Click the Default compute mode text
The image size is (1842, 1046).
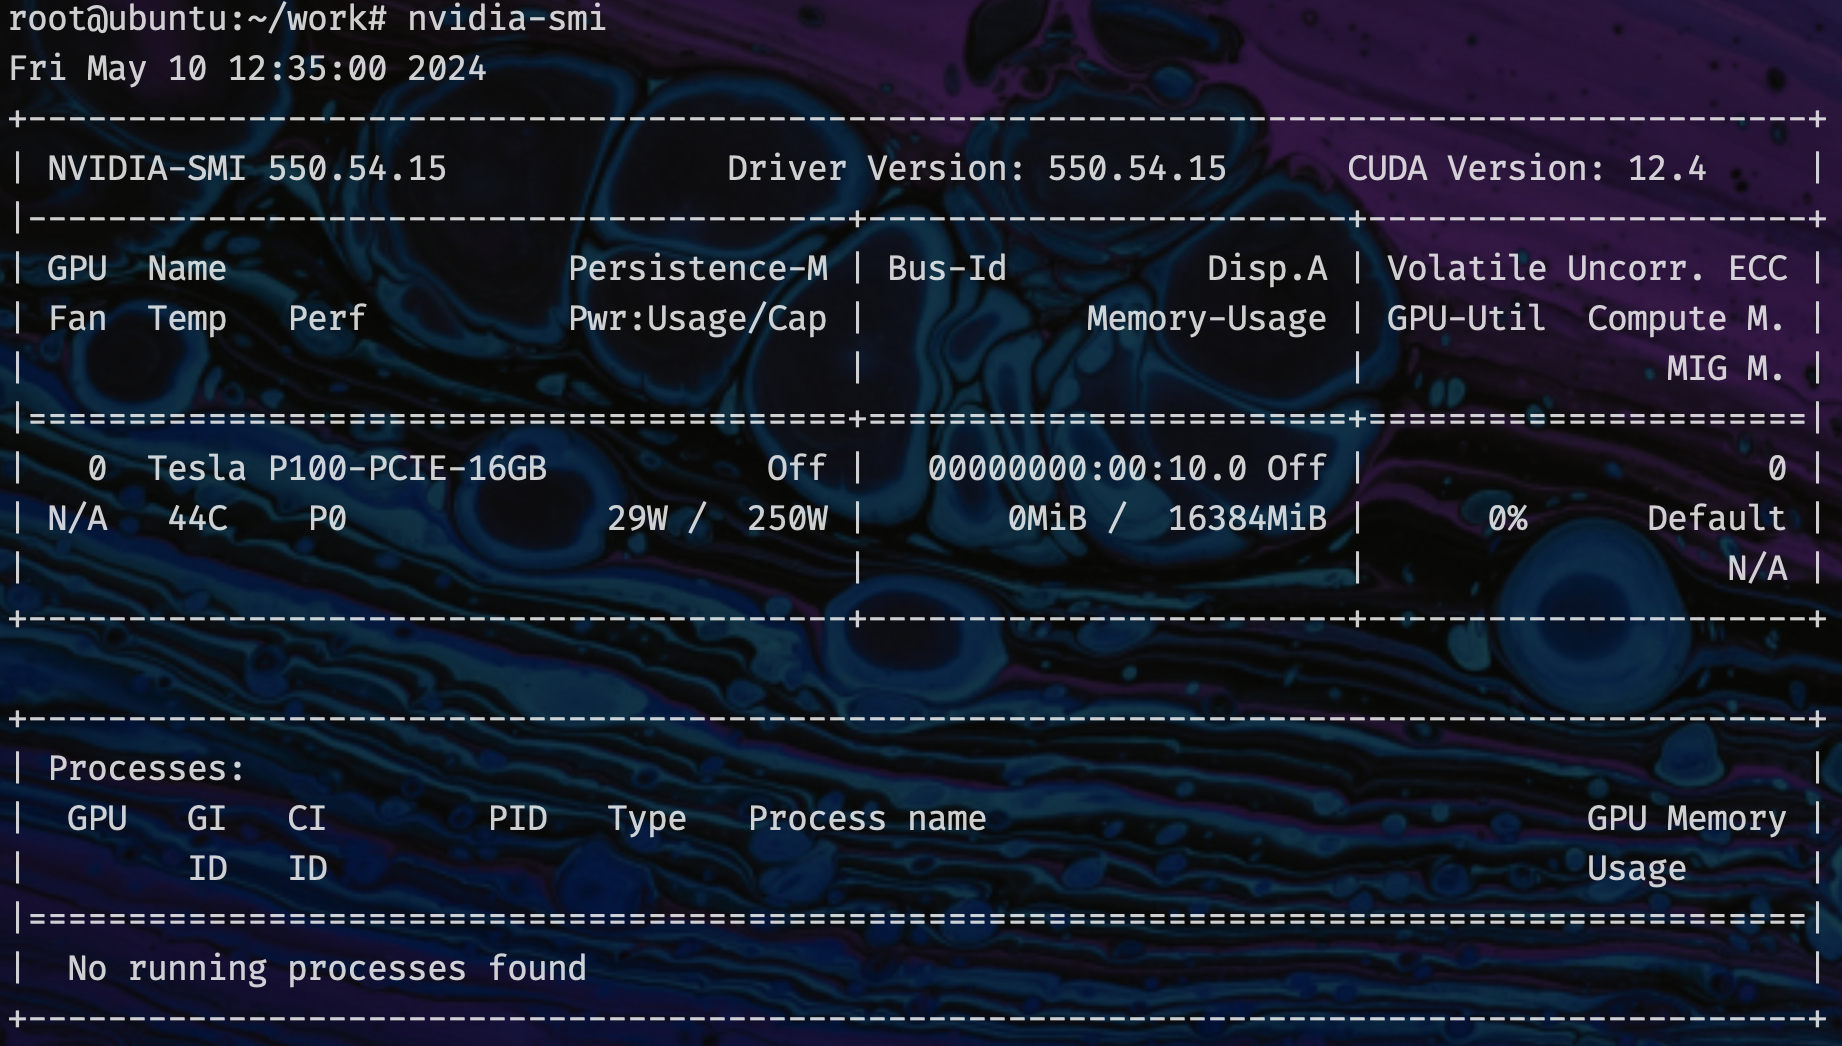1716,518
